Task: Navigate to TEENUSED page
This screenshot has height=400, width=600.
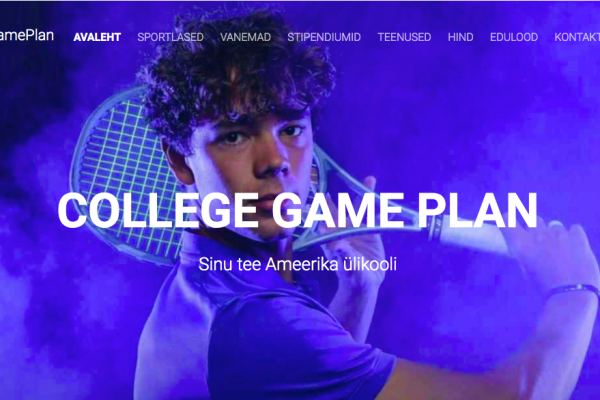Action: (x=404, y=37)
